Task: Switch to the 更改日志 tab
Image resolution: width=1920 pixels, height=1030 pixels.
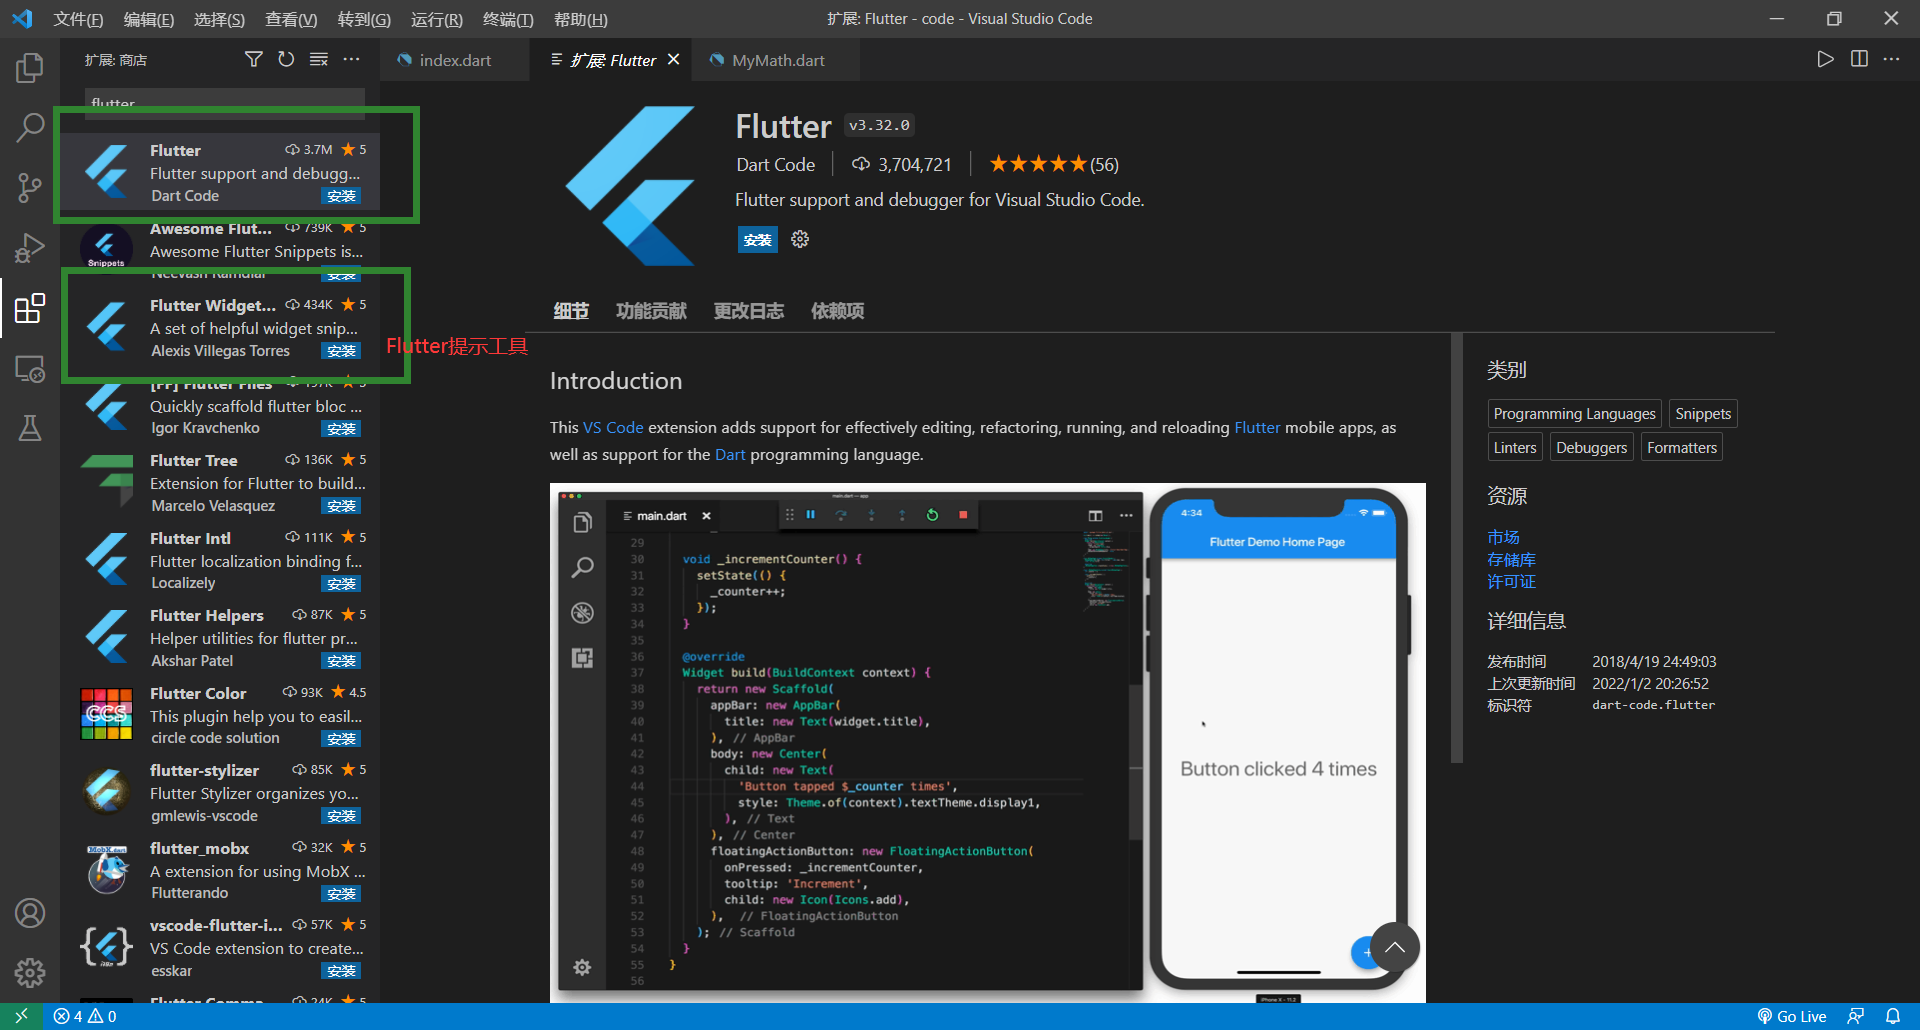Action: [748, 311]
